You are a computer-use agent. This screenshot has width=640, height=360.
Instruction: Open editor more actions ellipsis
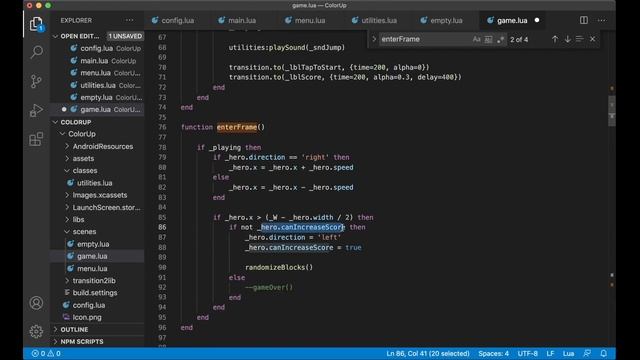(x=602, y=20)
